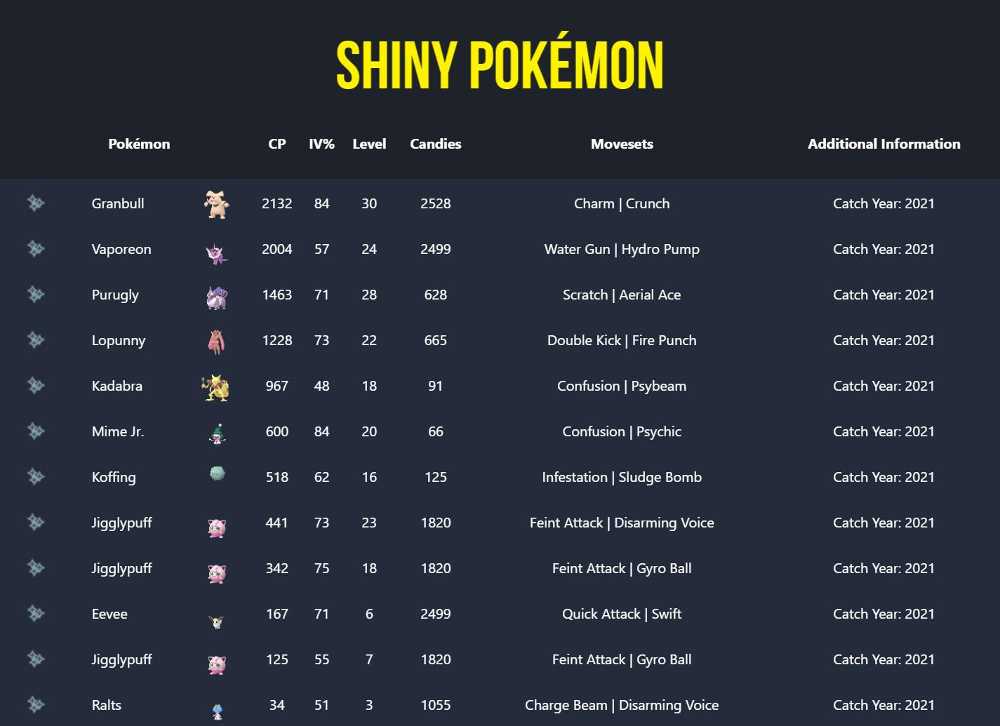Click the yellow Kadabra sprite
Screen dimensions: 1000x726
pos(216,388)
